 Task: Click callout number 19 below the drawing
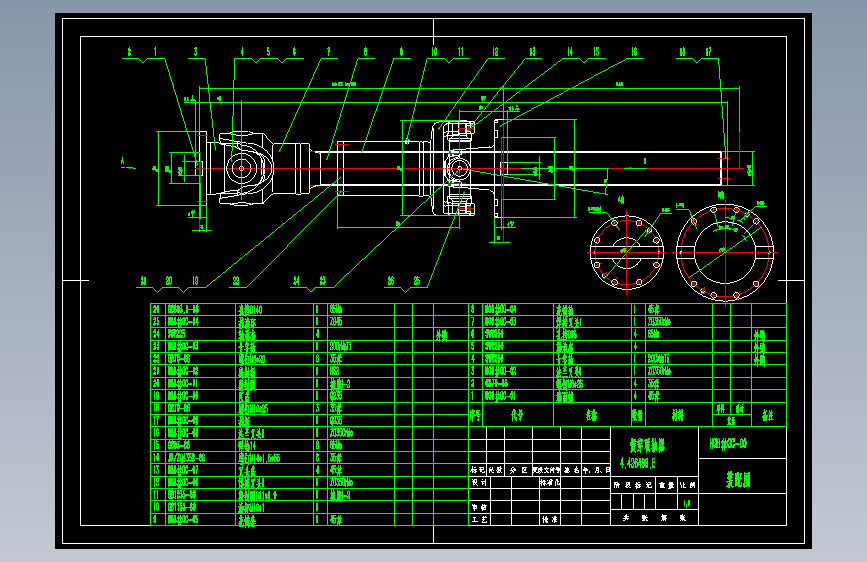pos(195,281)
